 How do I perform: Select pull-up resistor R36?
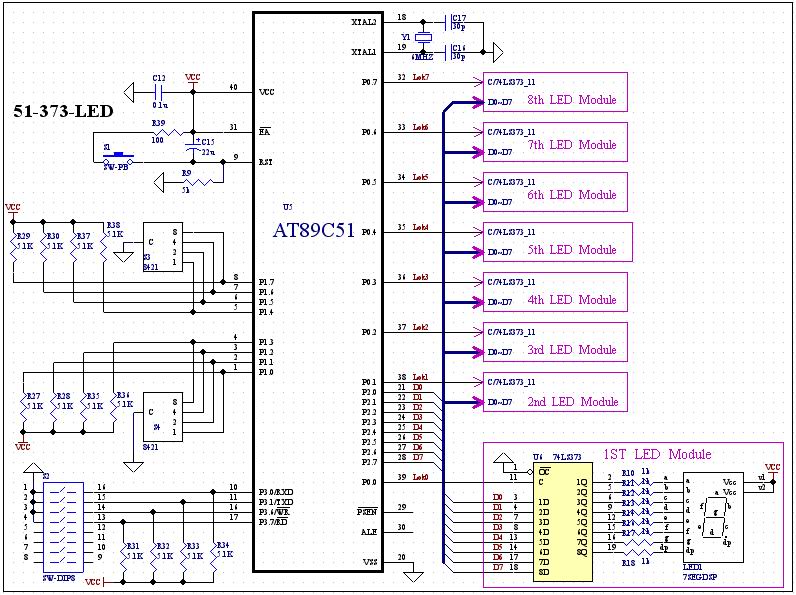[x=114, y=408]
